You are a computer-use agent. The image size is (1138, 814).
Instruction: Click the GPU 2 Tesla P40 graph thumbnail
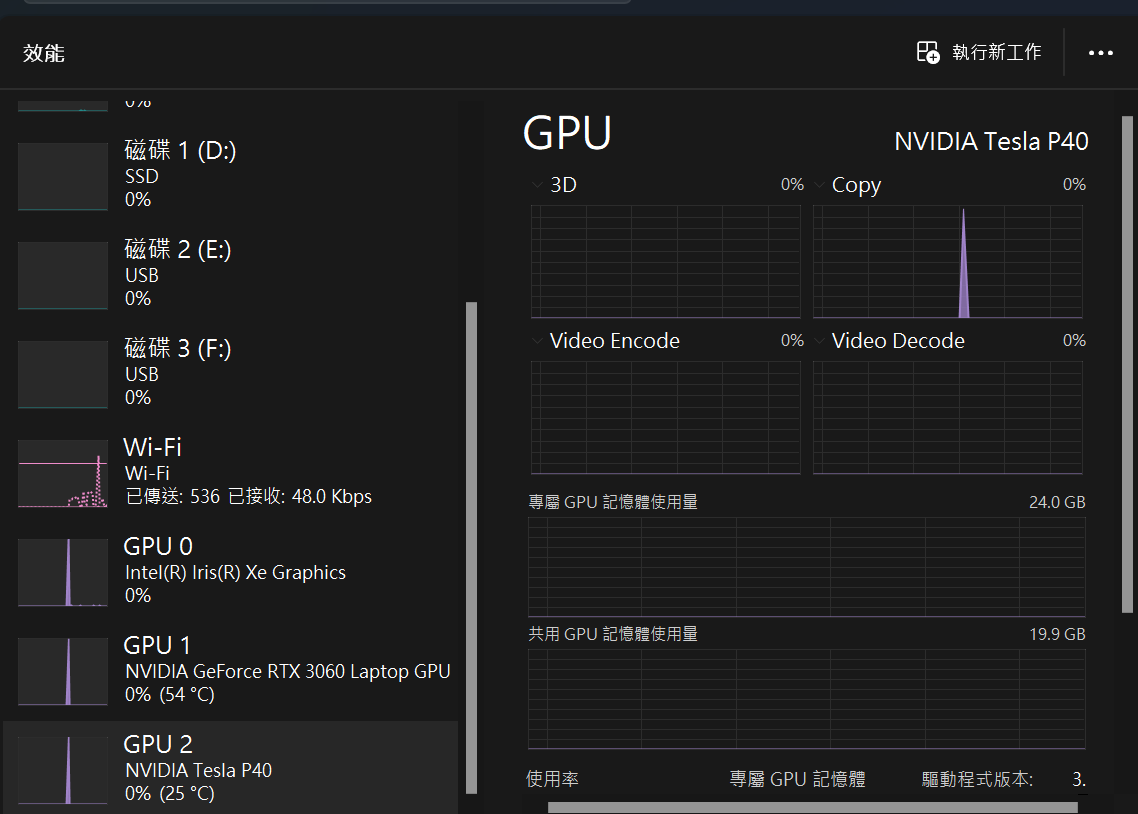(63, 770)
